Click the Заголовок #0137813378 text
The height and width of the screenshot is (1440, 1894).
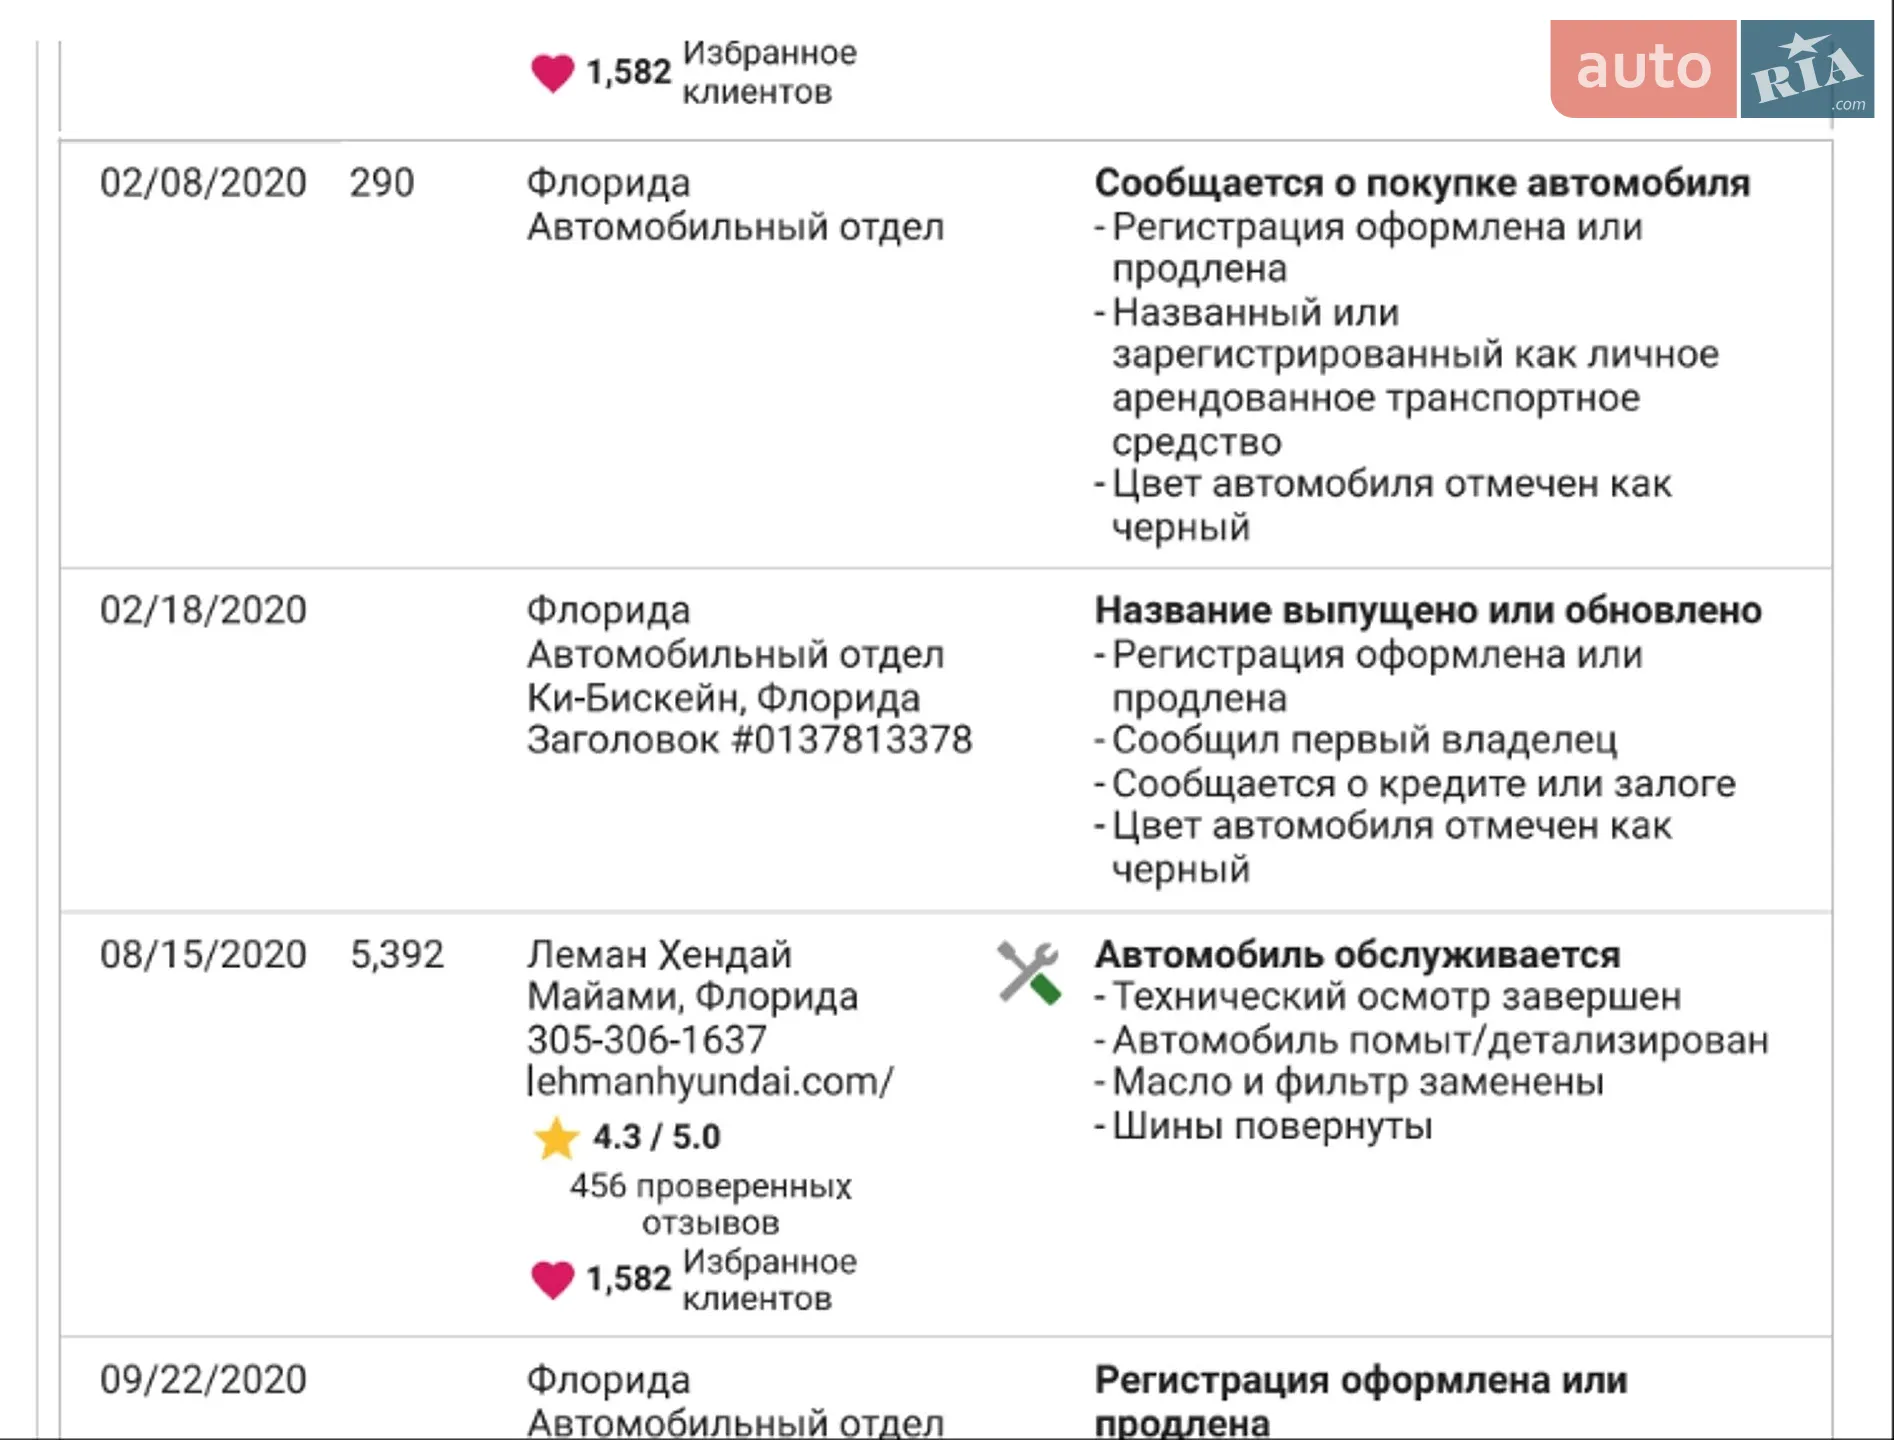[x=750, y=740]
